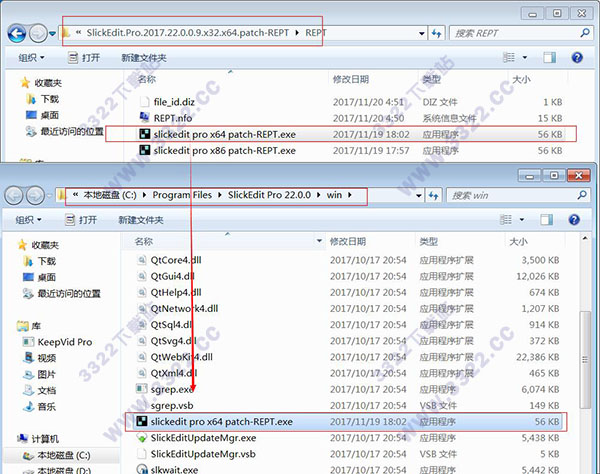This screenshot has height=474, width=600.
Task: Select sgrep.vsb file
Action: pyautogui.click(x=172, y=406)
